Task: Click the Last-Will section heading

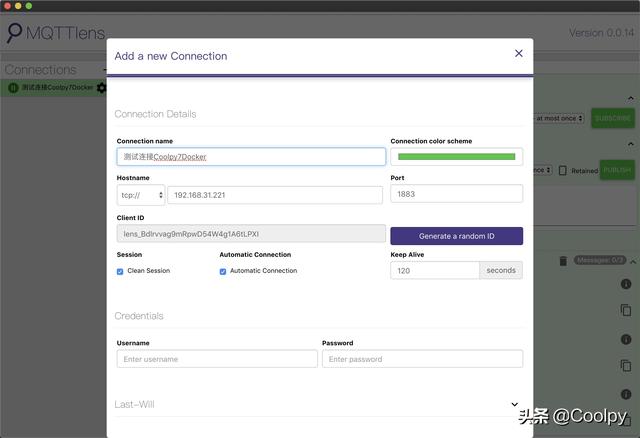Action: point(134,405)
